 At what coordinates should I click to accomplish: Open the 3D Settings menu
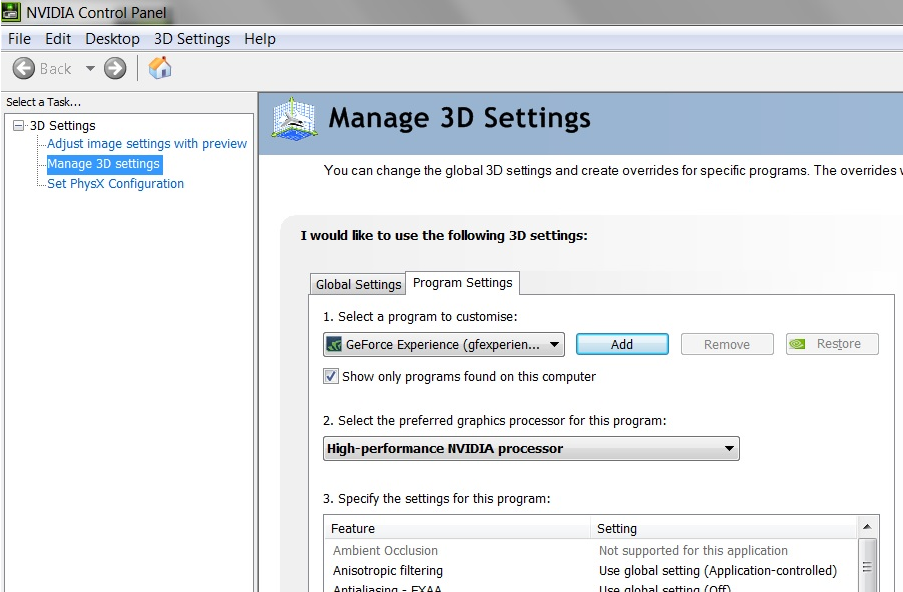coord(192,39)
